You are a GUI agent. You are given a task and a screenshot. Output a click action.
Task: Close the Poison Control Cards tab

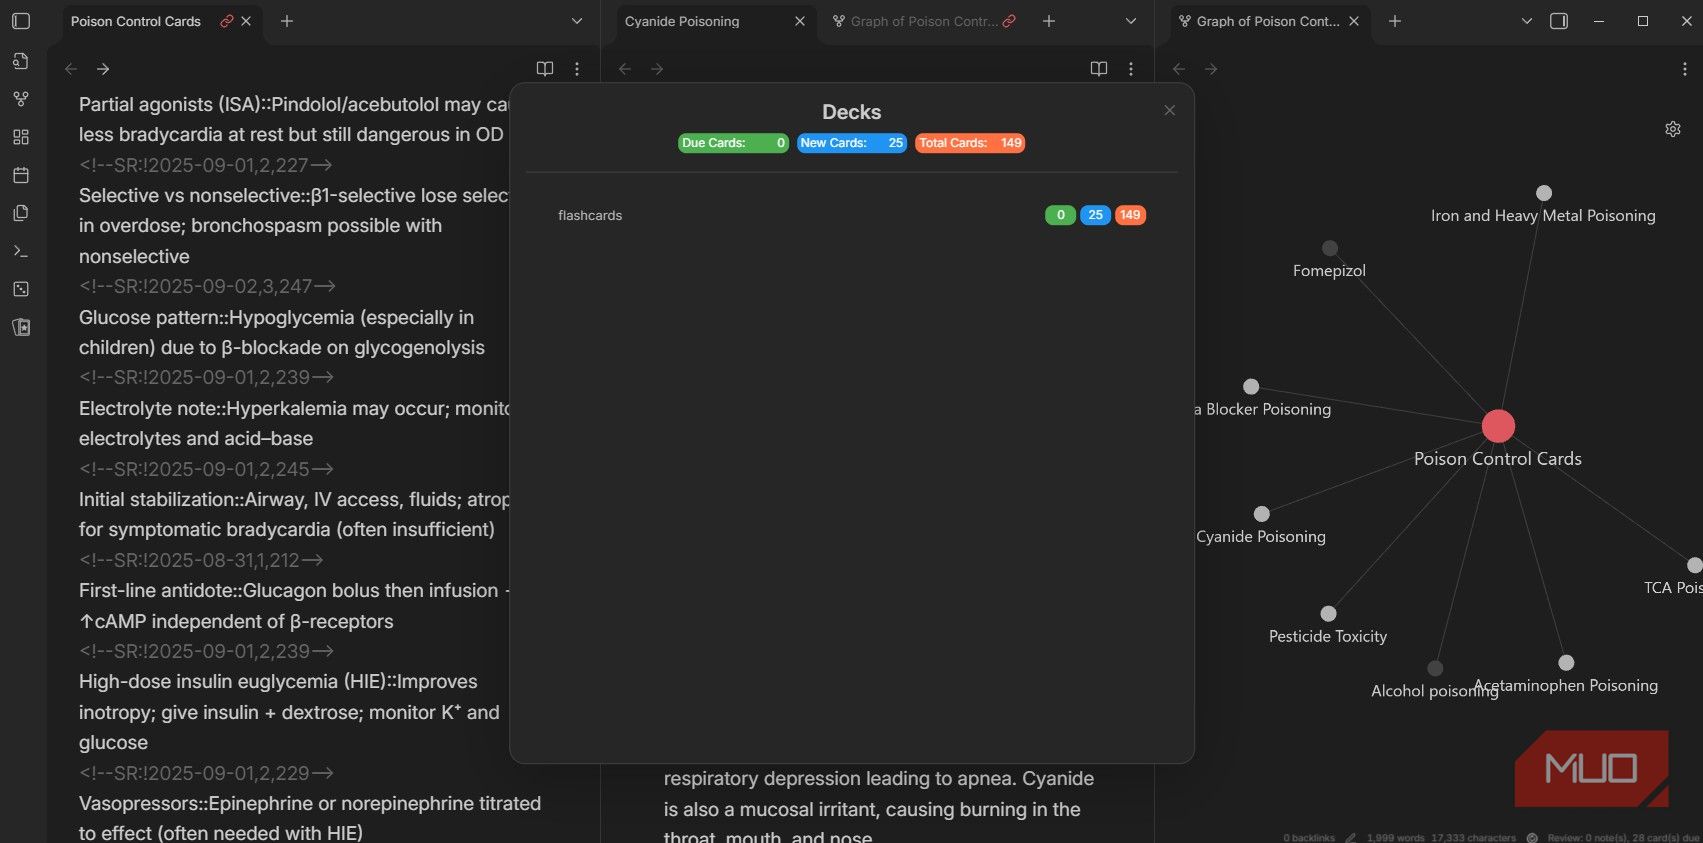(x=246, y=21)
